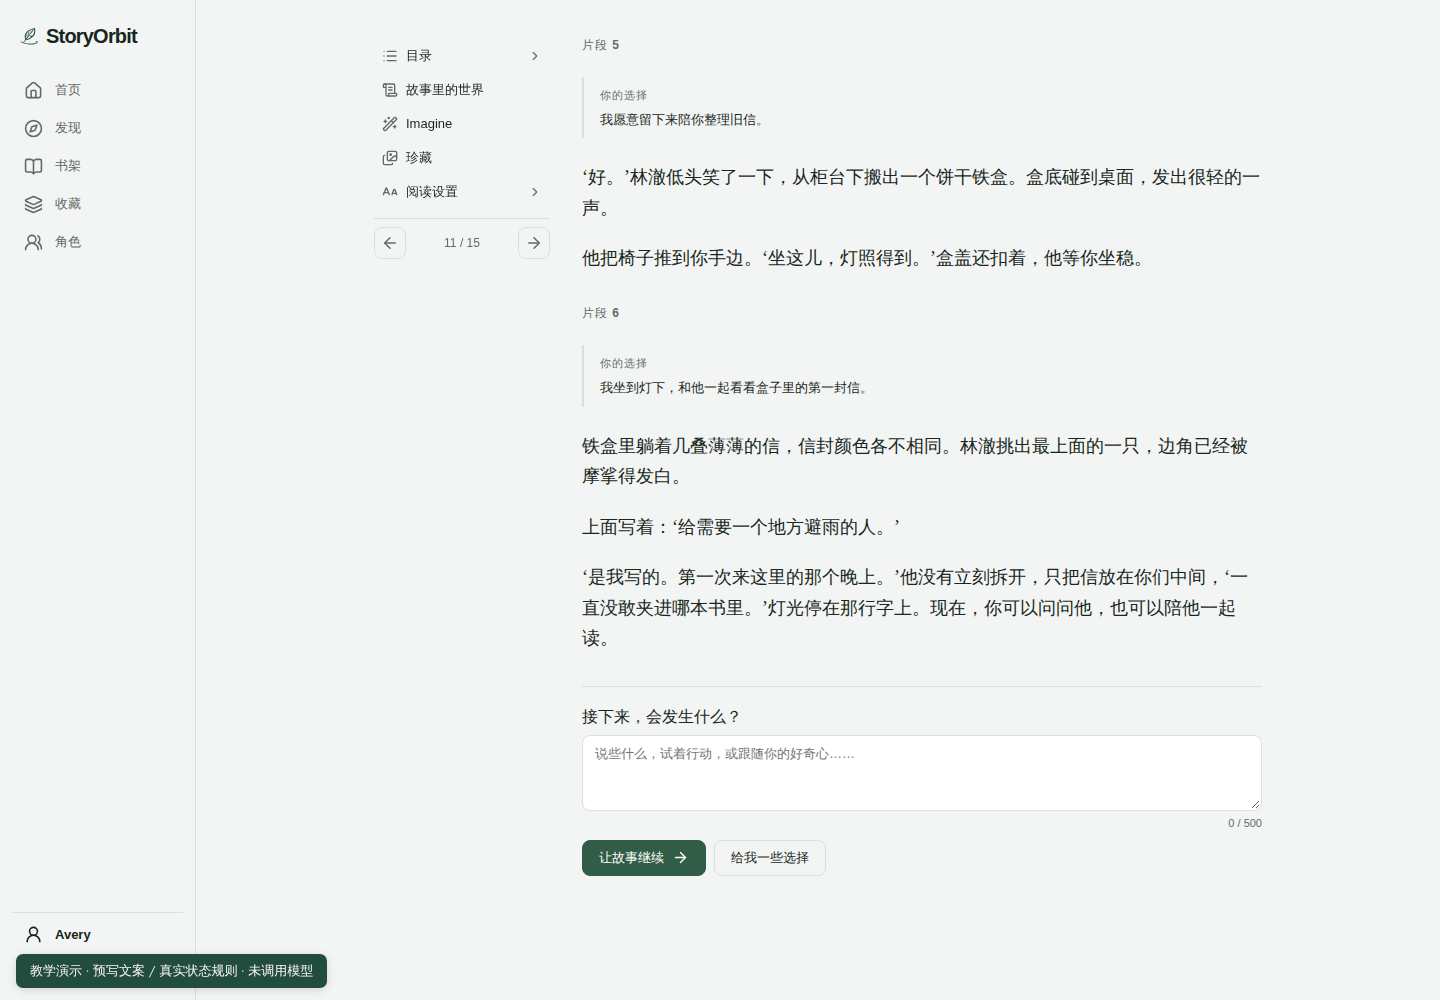Image resolution: width=1440 pixels, height=1000 pixels.
Task: Click the 给我一些选择 button
Action: point(770,858)
